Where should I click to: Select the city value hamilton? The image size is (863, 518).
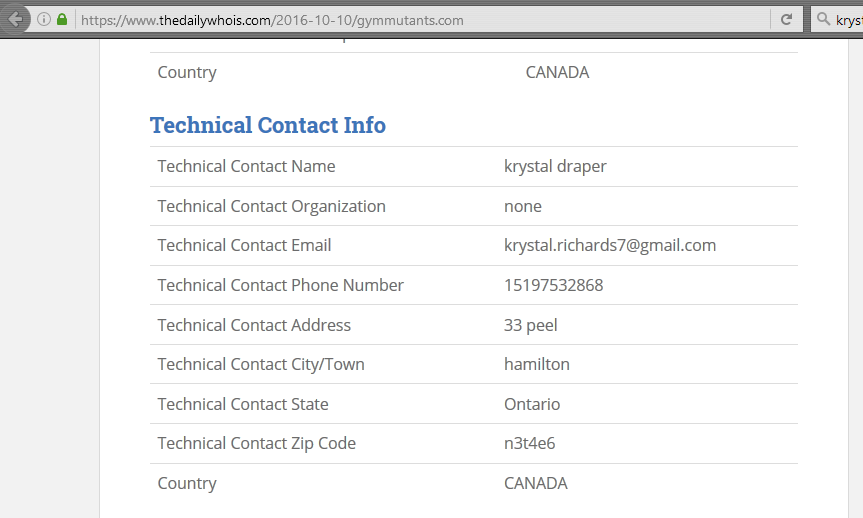point(537,364)
